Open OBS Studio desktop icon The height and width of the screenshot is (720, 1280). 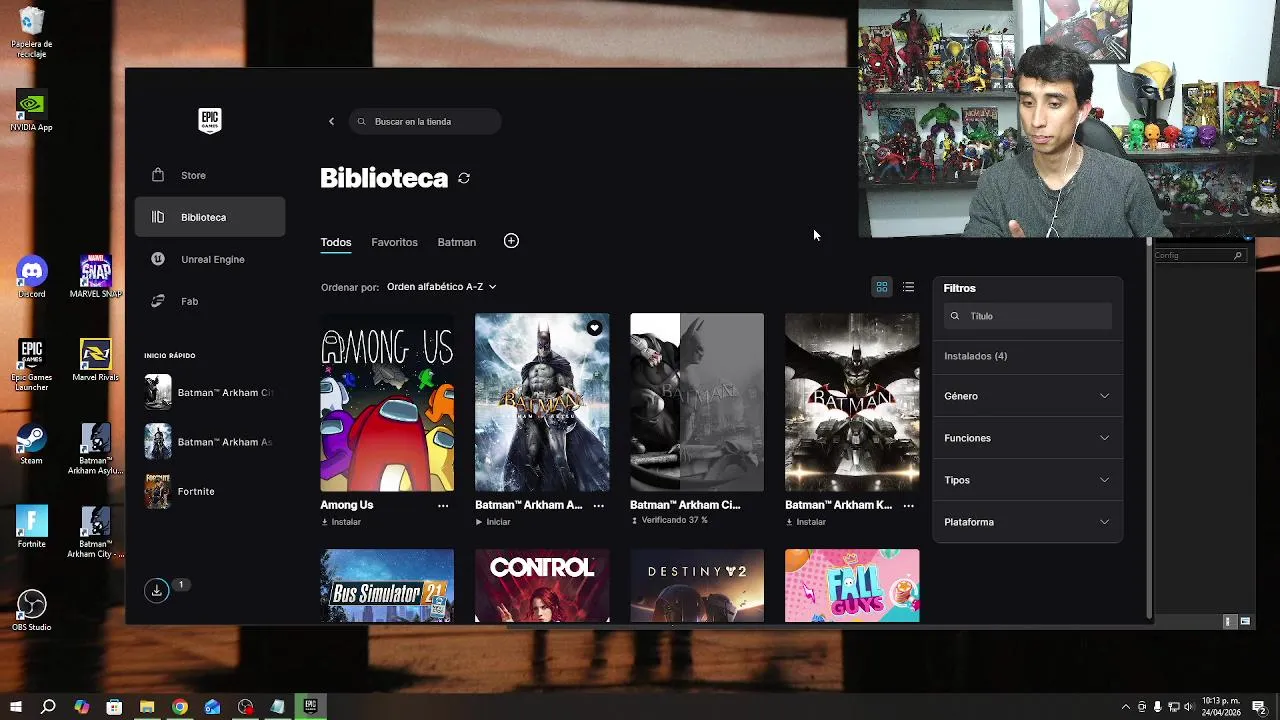pos(31,610)
